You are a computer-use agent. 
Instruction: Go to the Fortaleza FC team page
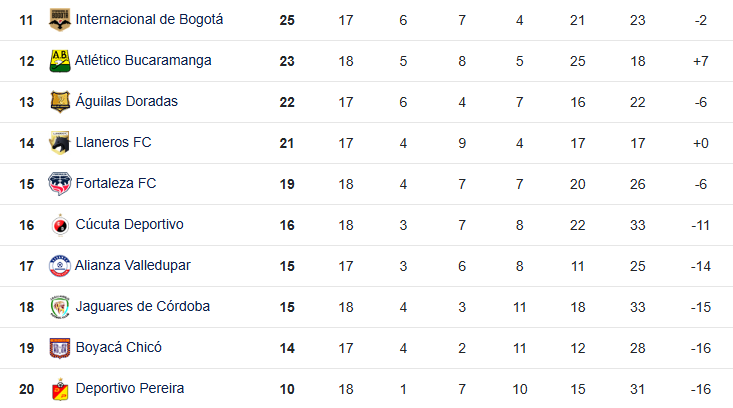[x=115, y=183]
